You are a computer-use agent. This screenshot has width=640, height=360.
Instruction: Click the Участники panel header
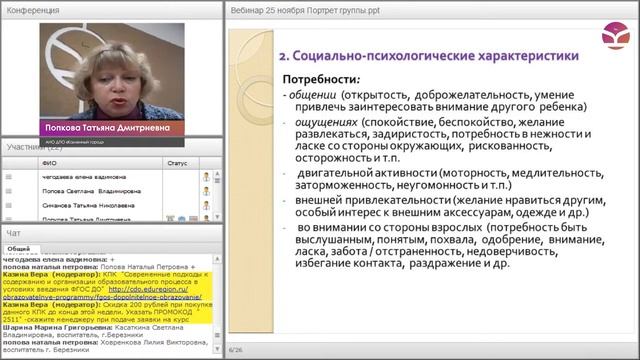click(x=112, y=148)
